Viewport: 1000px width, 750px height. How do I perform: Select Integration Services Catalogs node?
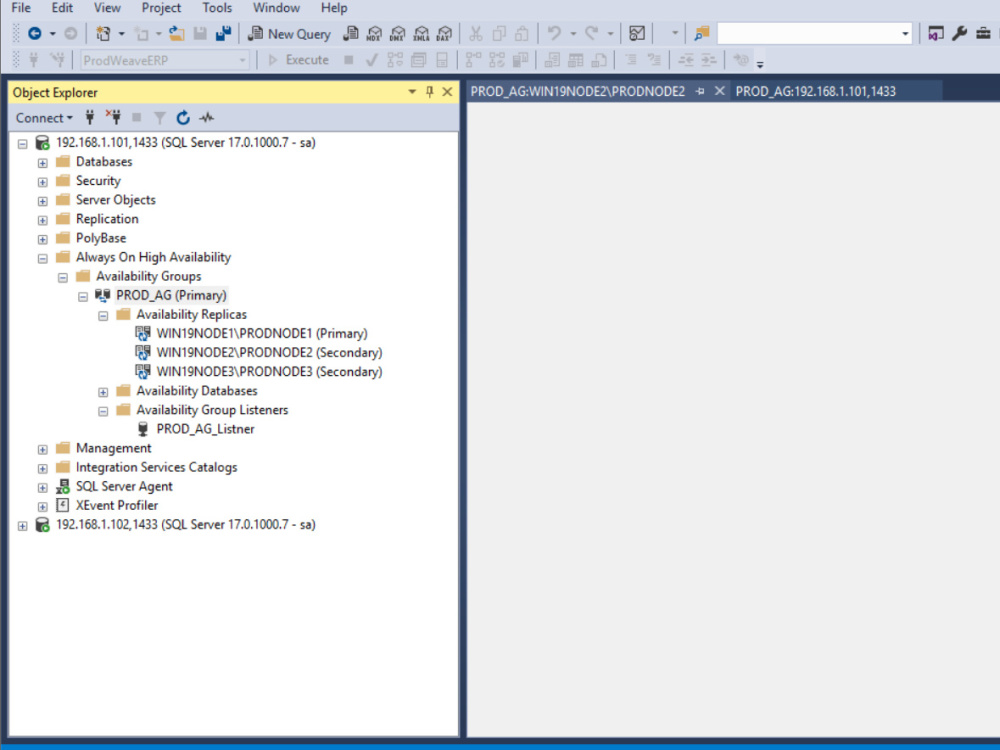coord(156,467)
